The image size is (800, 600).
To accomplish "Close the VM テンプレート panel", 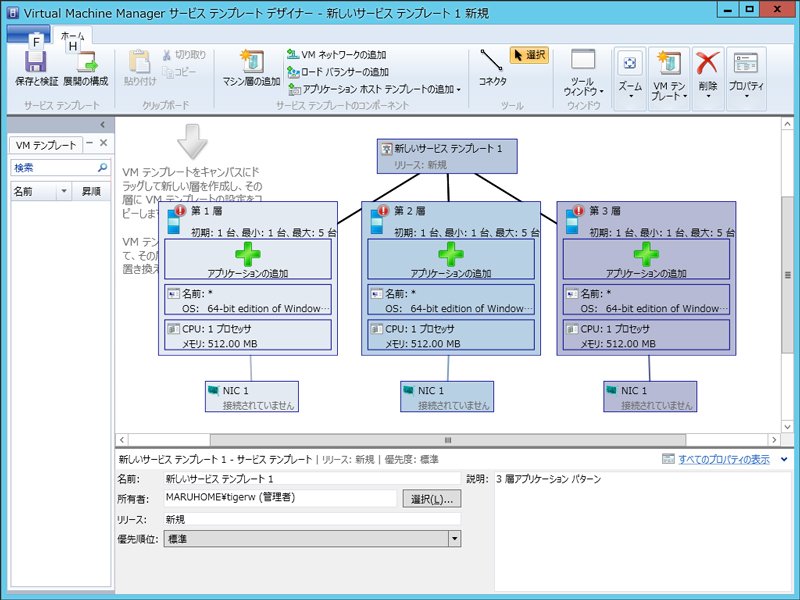I will pos(104,143).
